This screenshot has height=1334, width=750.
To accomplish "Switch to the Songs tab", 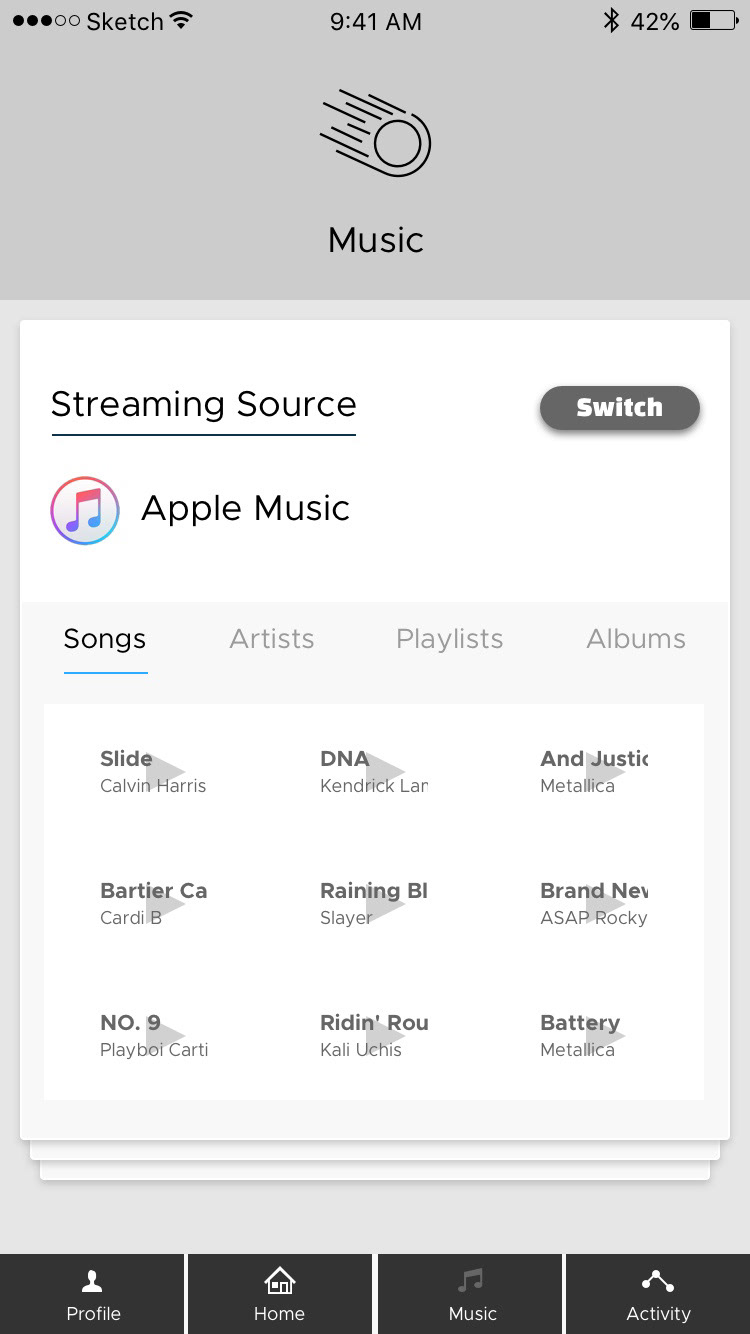I will (105, 639).
